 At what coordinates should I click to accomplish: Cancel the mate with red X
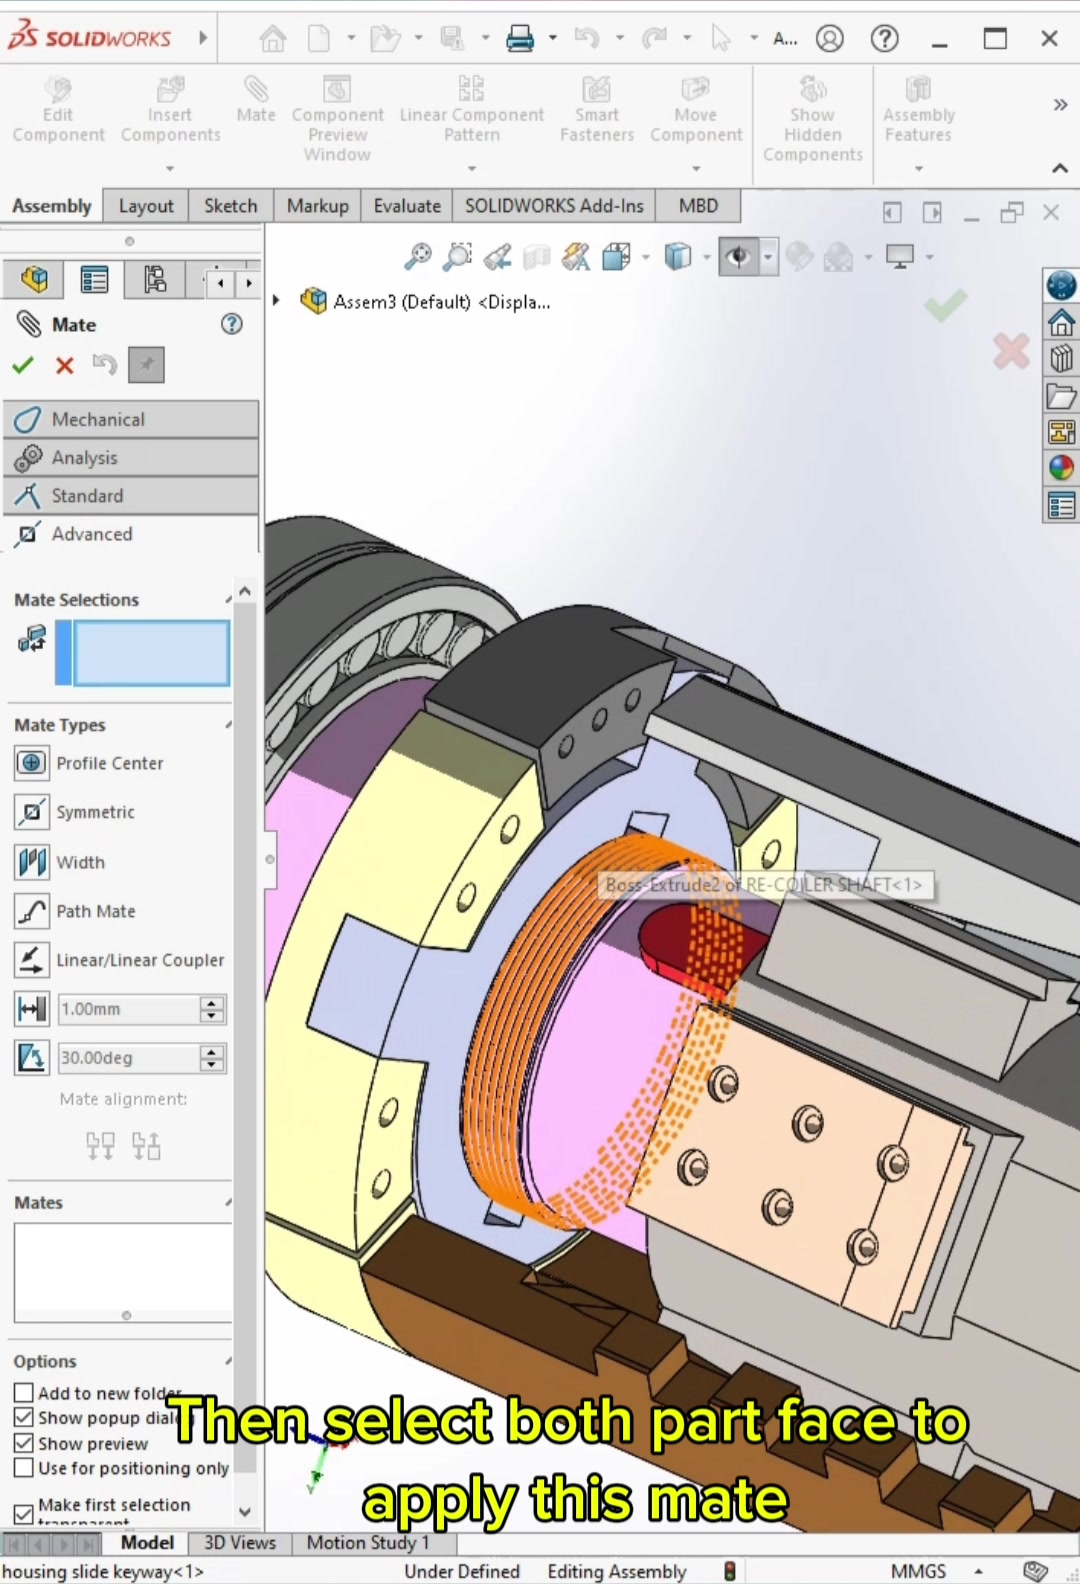[x=65, y=365]
